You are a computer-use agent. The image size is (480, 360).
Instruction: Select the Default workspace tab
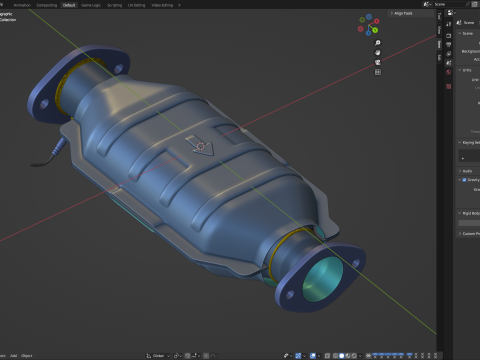point(69,5)
